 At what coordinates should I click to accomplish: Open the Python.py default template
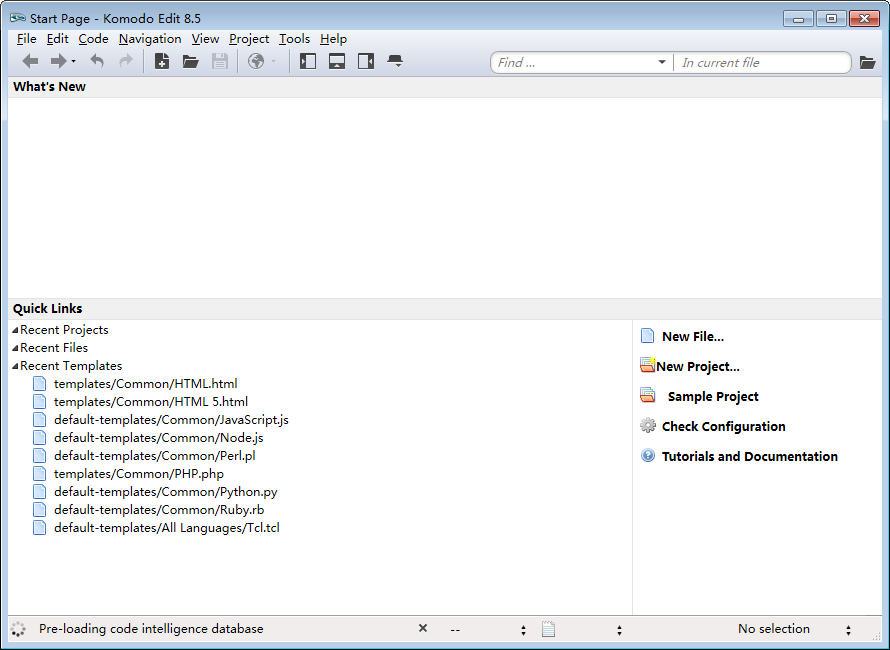pos(165,492)
